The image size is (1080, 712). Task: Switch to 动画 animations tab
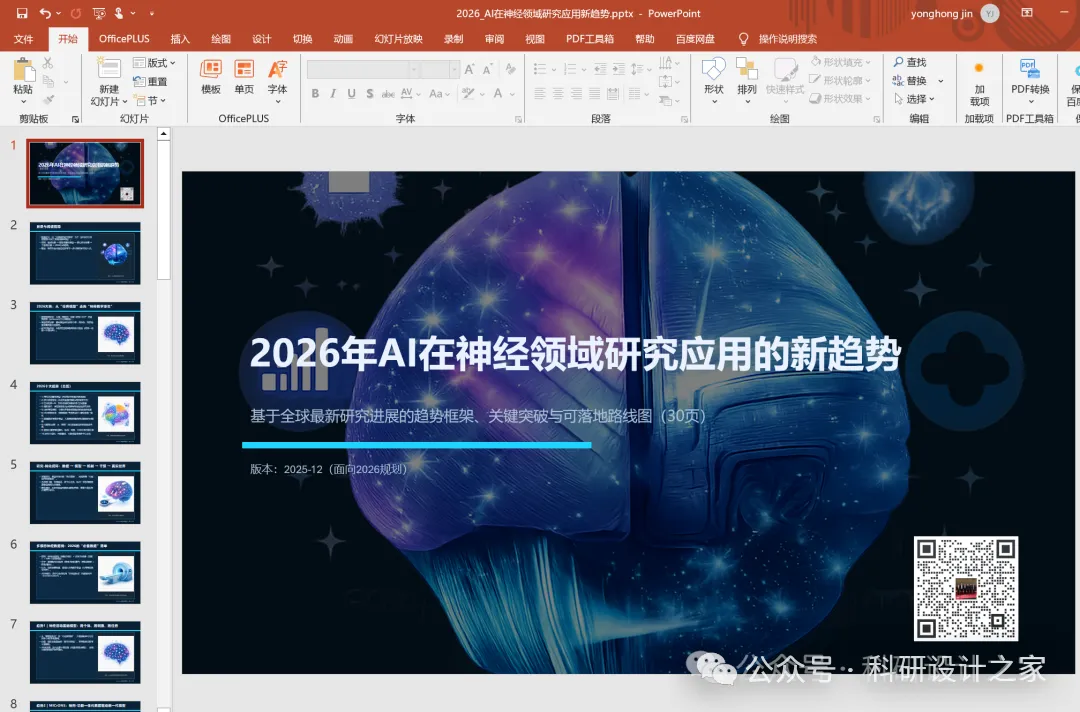coord(343,39)
